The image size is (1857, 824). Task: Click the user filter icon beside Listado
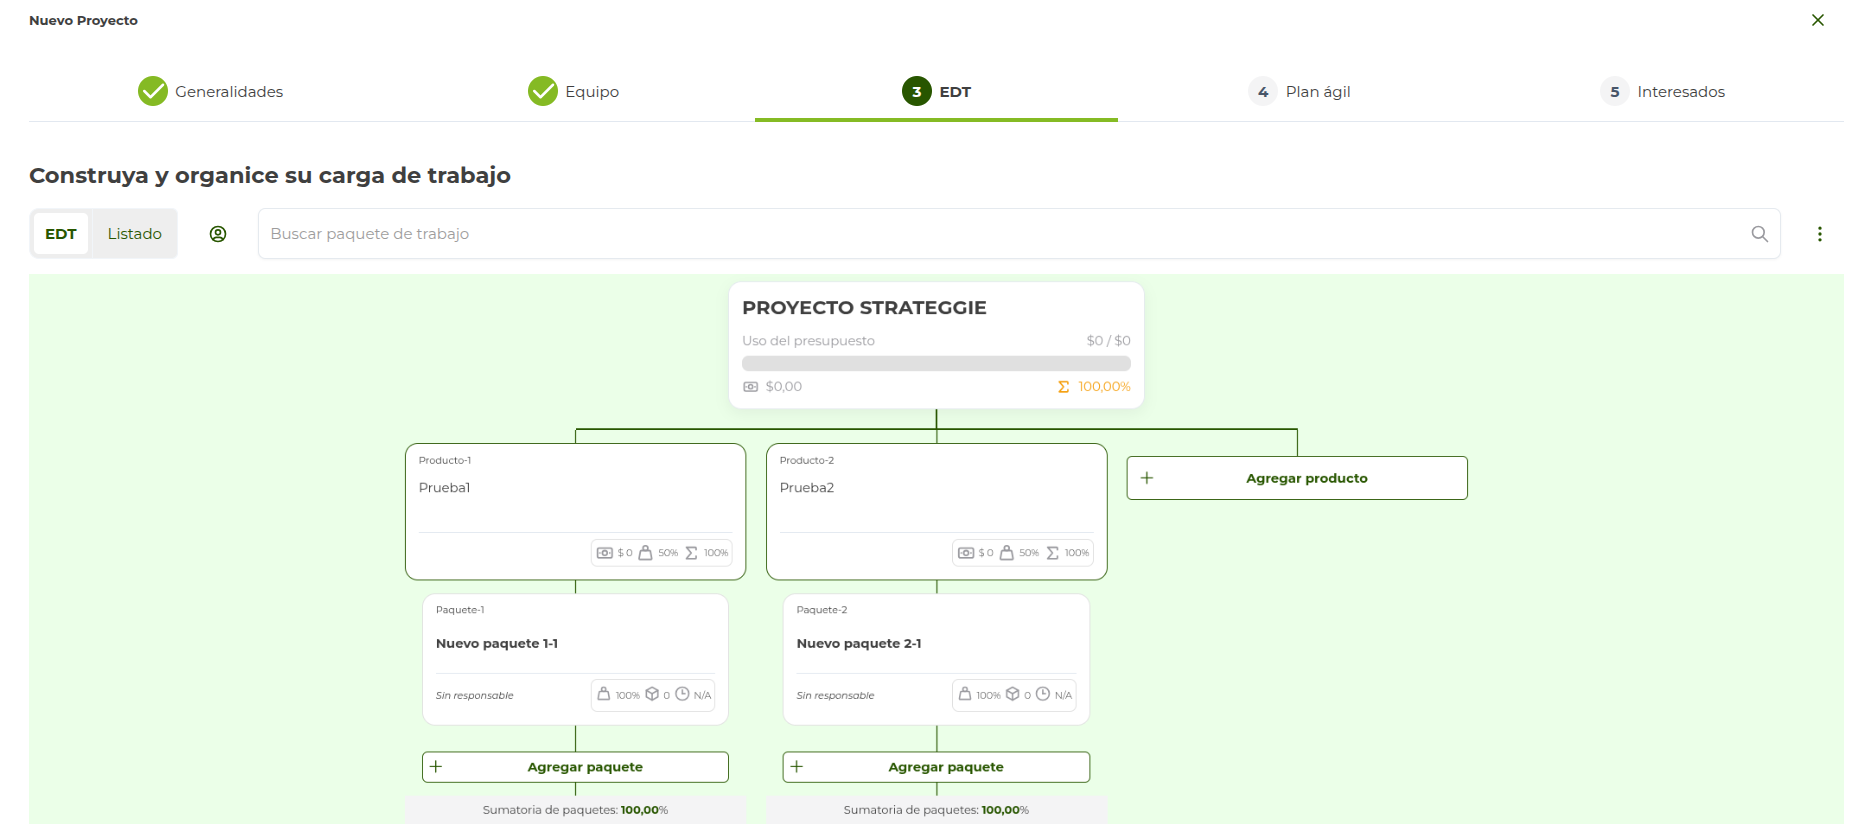tap(218, 234)
